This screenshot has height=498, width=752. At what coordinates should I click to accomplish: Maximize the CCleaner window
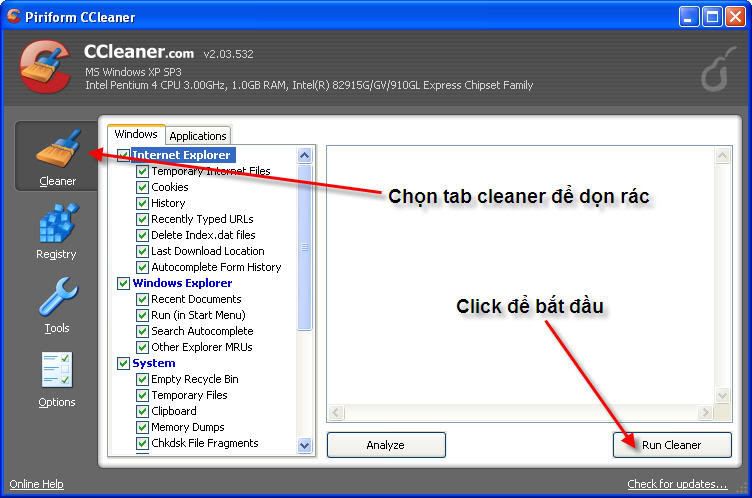click(x=712, y=17)
